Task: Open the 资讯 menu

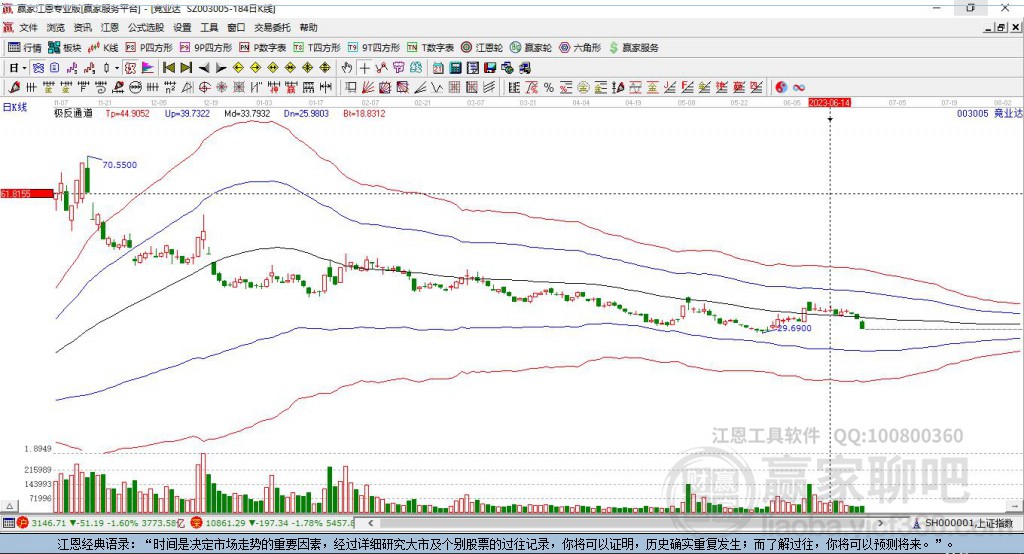Action: [x=82, y=27]
